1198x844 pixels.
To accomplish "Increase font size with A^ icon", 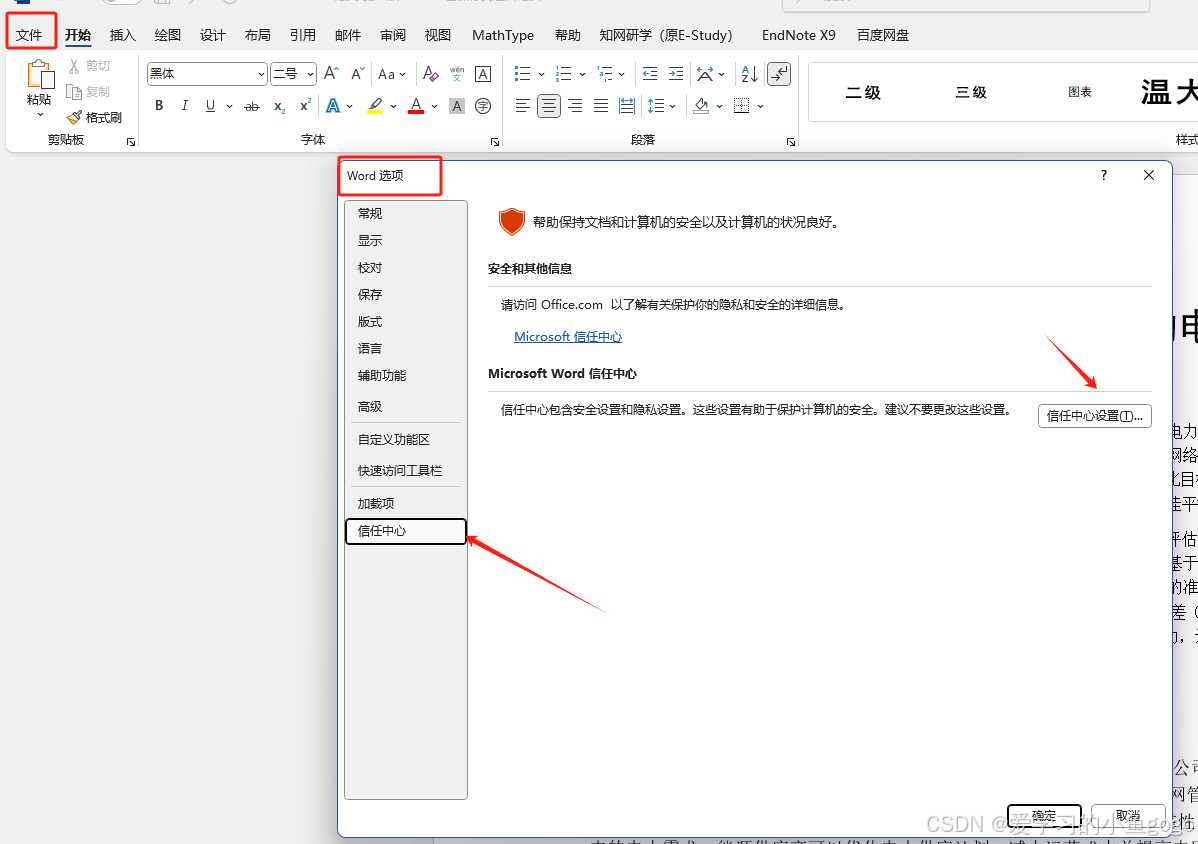I will pos(331,73).
